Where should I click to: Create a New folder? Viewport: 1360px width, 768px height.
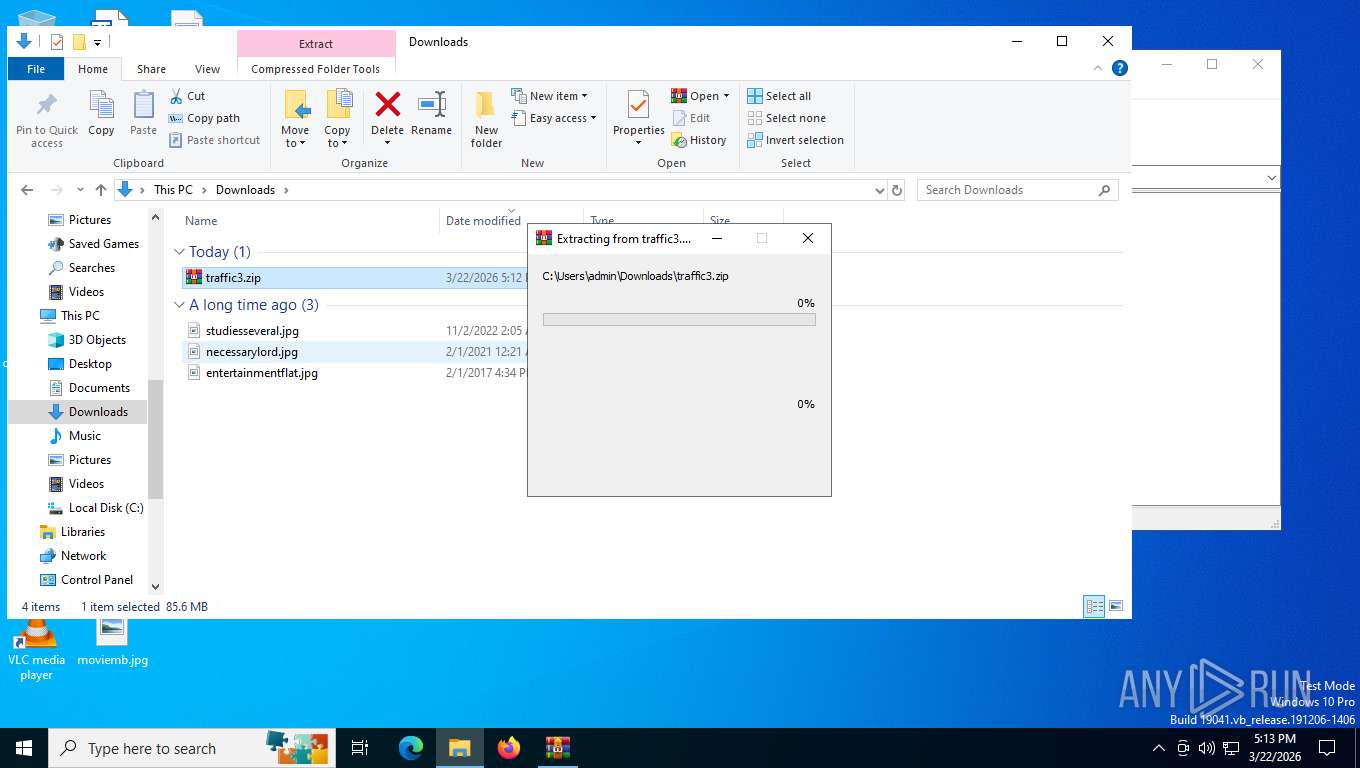(486, 119)
